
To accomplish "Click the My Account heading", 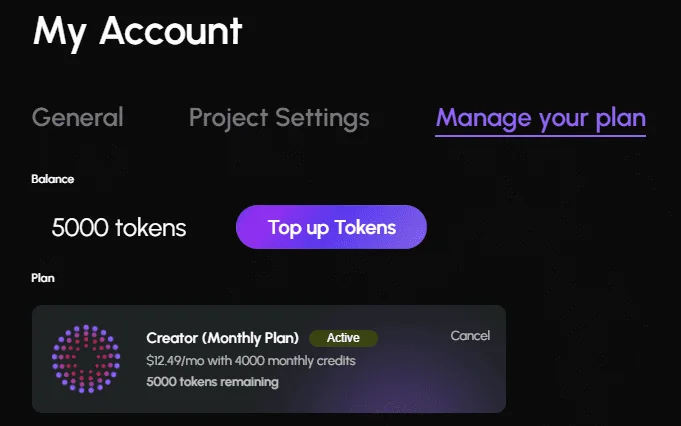I will coord(137,32).
